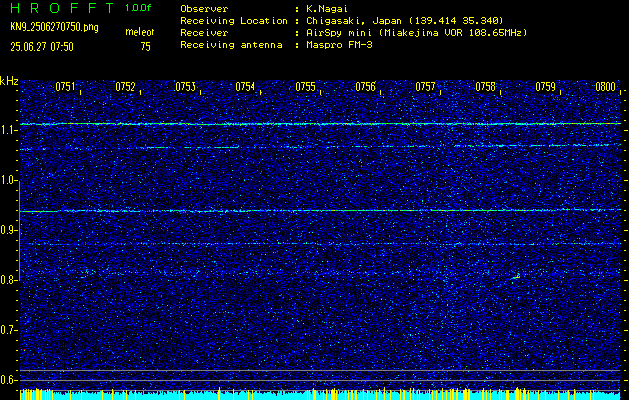
Task: Click the HROFFT title text
Action: pos(62,8)
